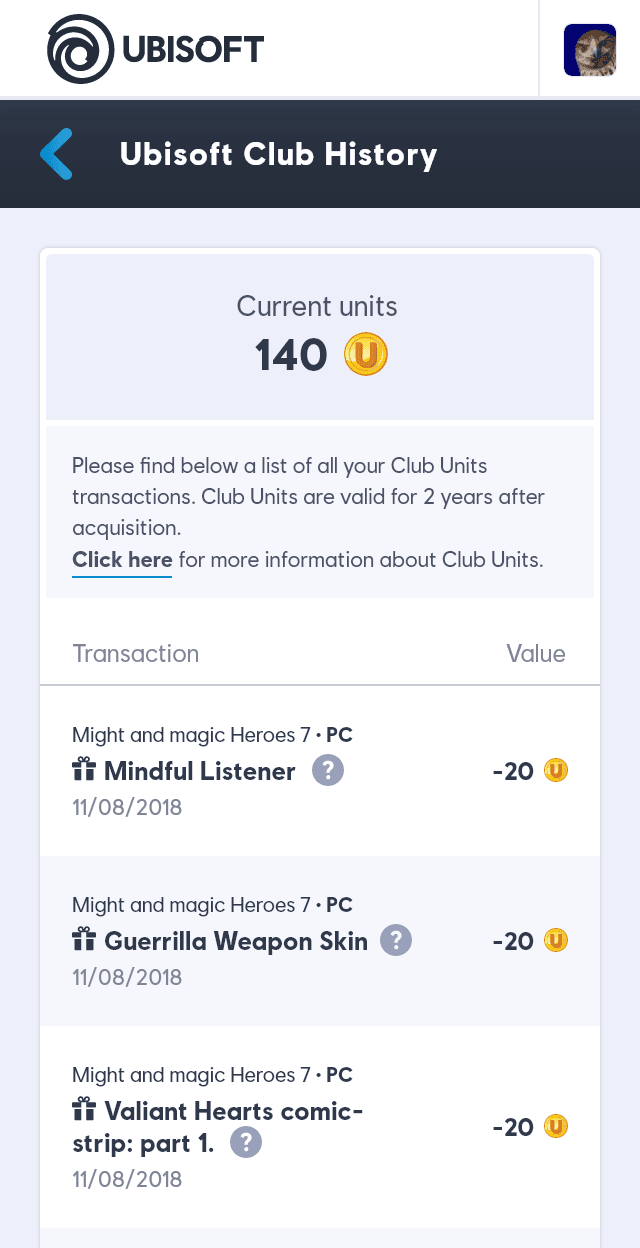Select the Mindful Listener transaction title
This screenshot has height=1248, width=640.
[200, 771]
